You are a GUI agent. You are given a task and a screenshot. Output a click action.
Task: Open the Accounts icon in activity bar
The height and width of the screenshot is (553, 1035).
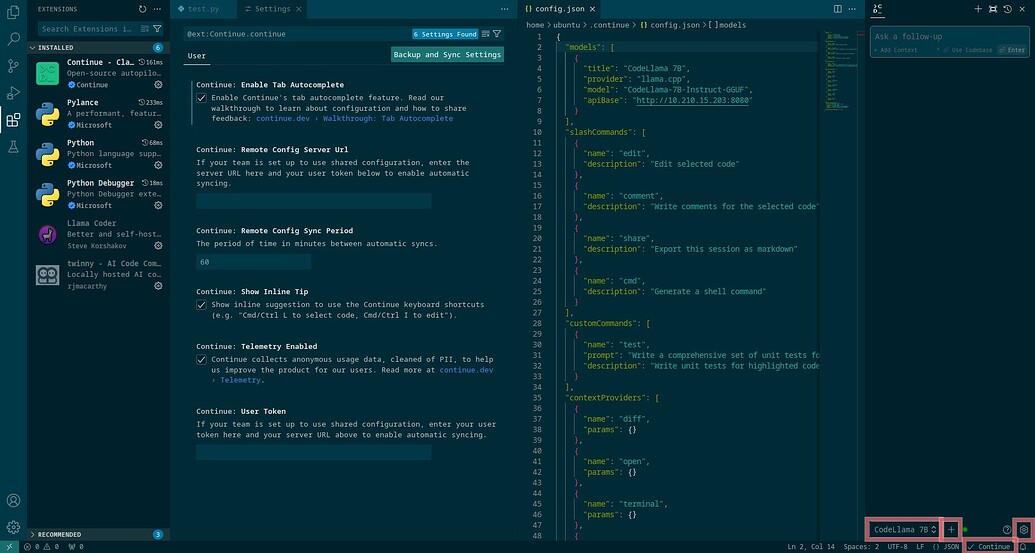(13, 500)
